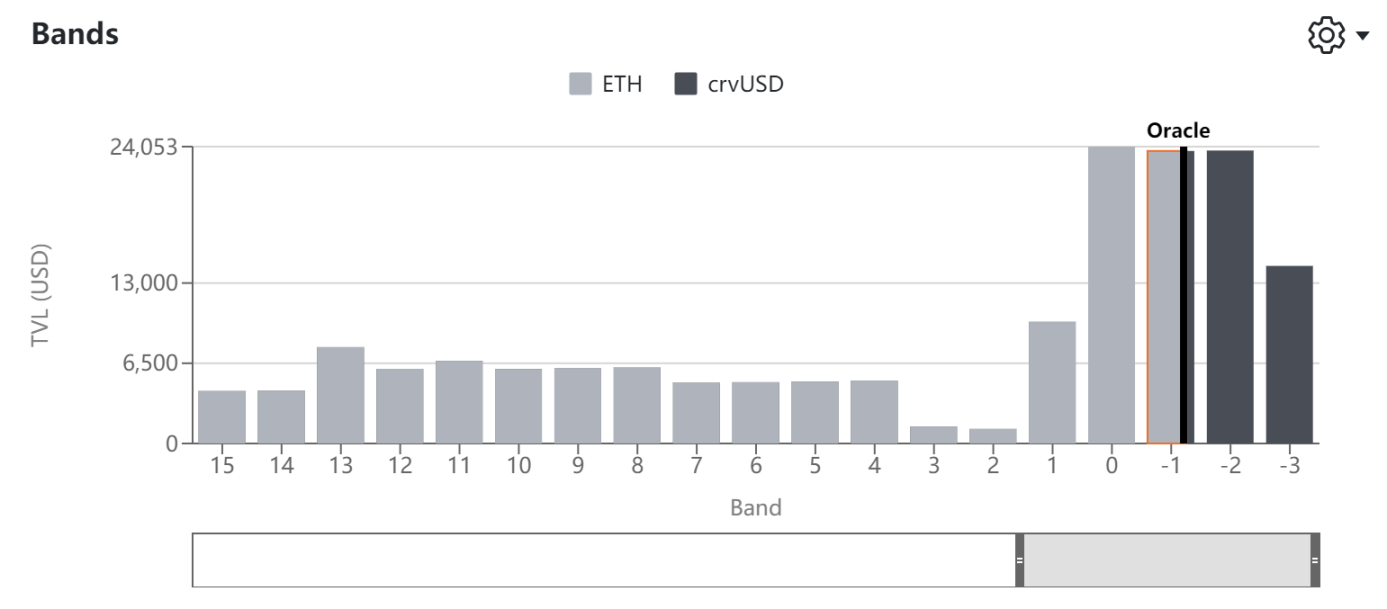Select the bar for band 0
The image size is (1387, 609).
pyautogui.click(x=1112, y=295)
